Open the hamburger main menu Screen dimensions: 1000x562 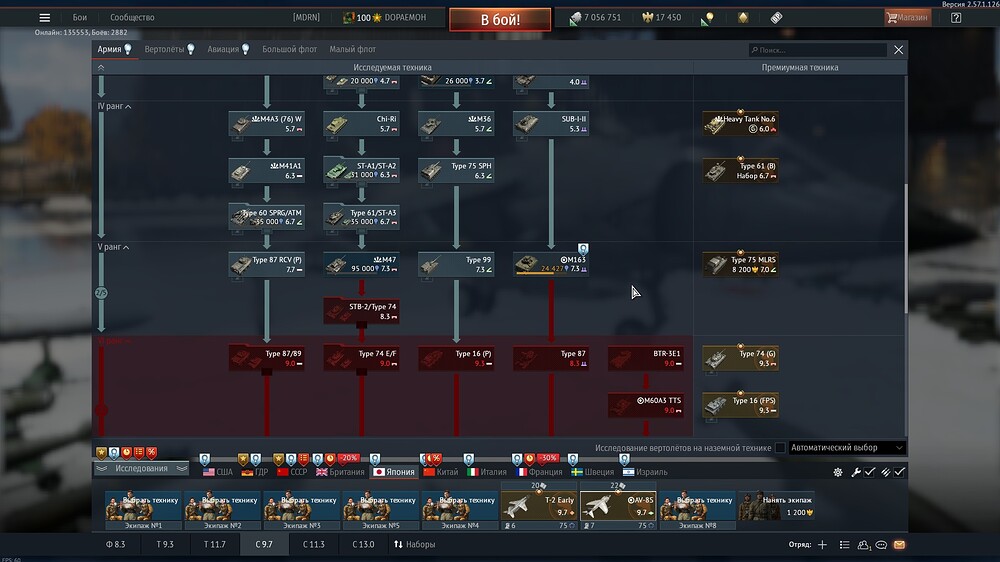pyautogui.click(x=44, y=17)
